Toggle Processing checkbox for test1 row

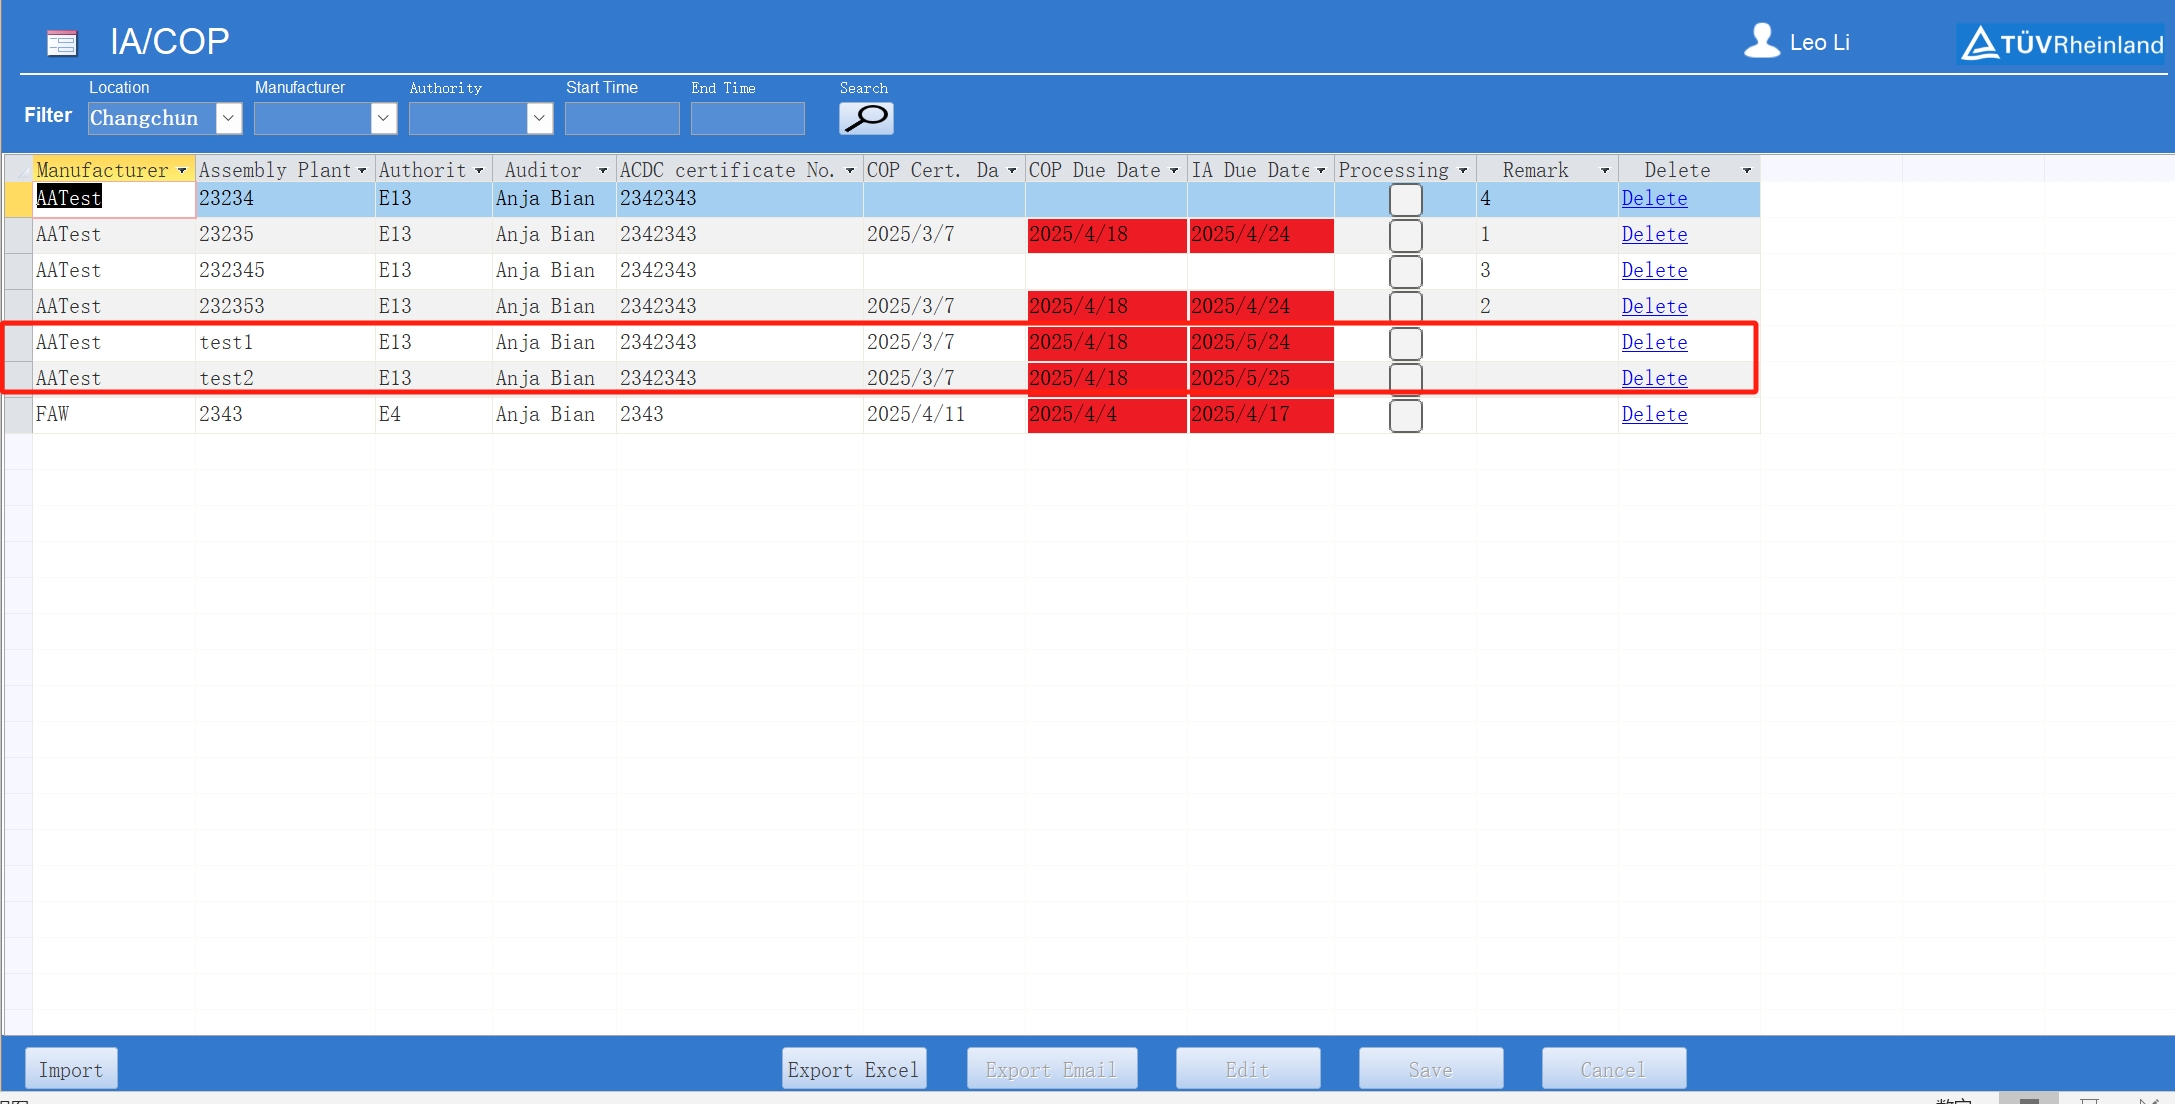tap(1405, 343)
